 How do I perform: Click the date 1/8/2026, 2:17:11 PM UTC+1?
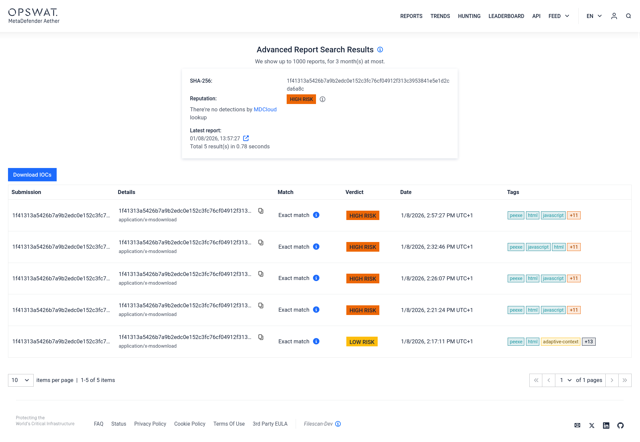click(437, 341)
